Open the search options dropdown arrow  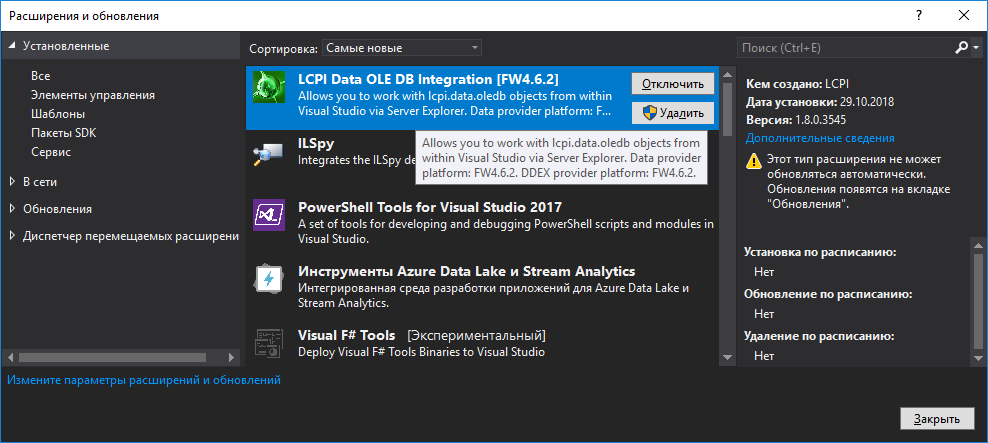[976, 48]
